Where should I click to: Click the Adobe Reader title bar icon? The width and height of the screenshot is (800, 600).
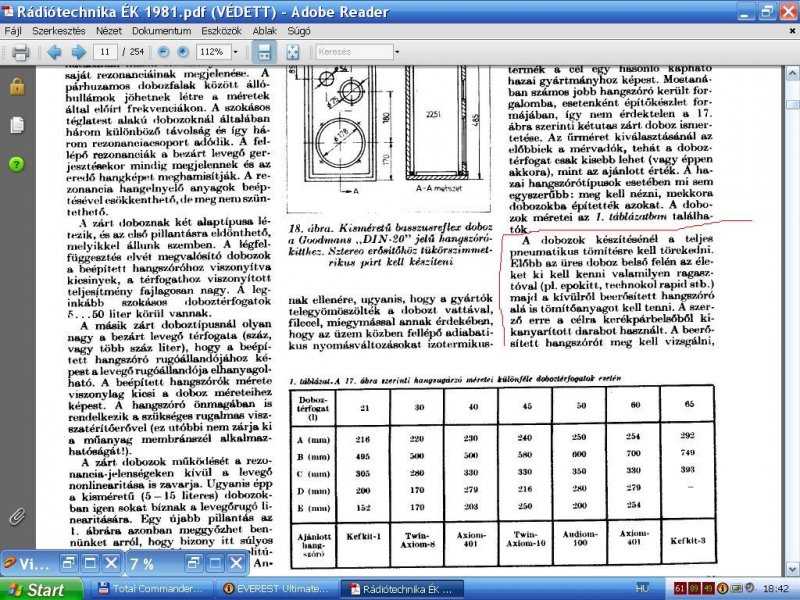[x=8, y=11]
